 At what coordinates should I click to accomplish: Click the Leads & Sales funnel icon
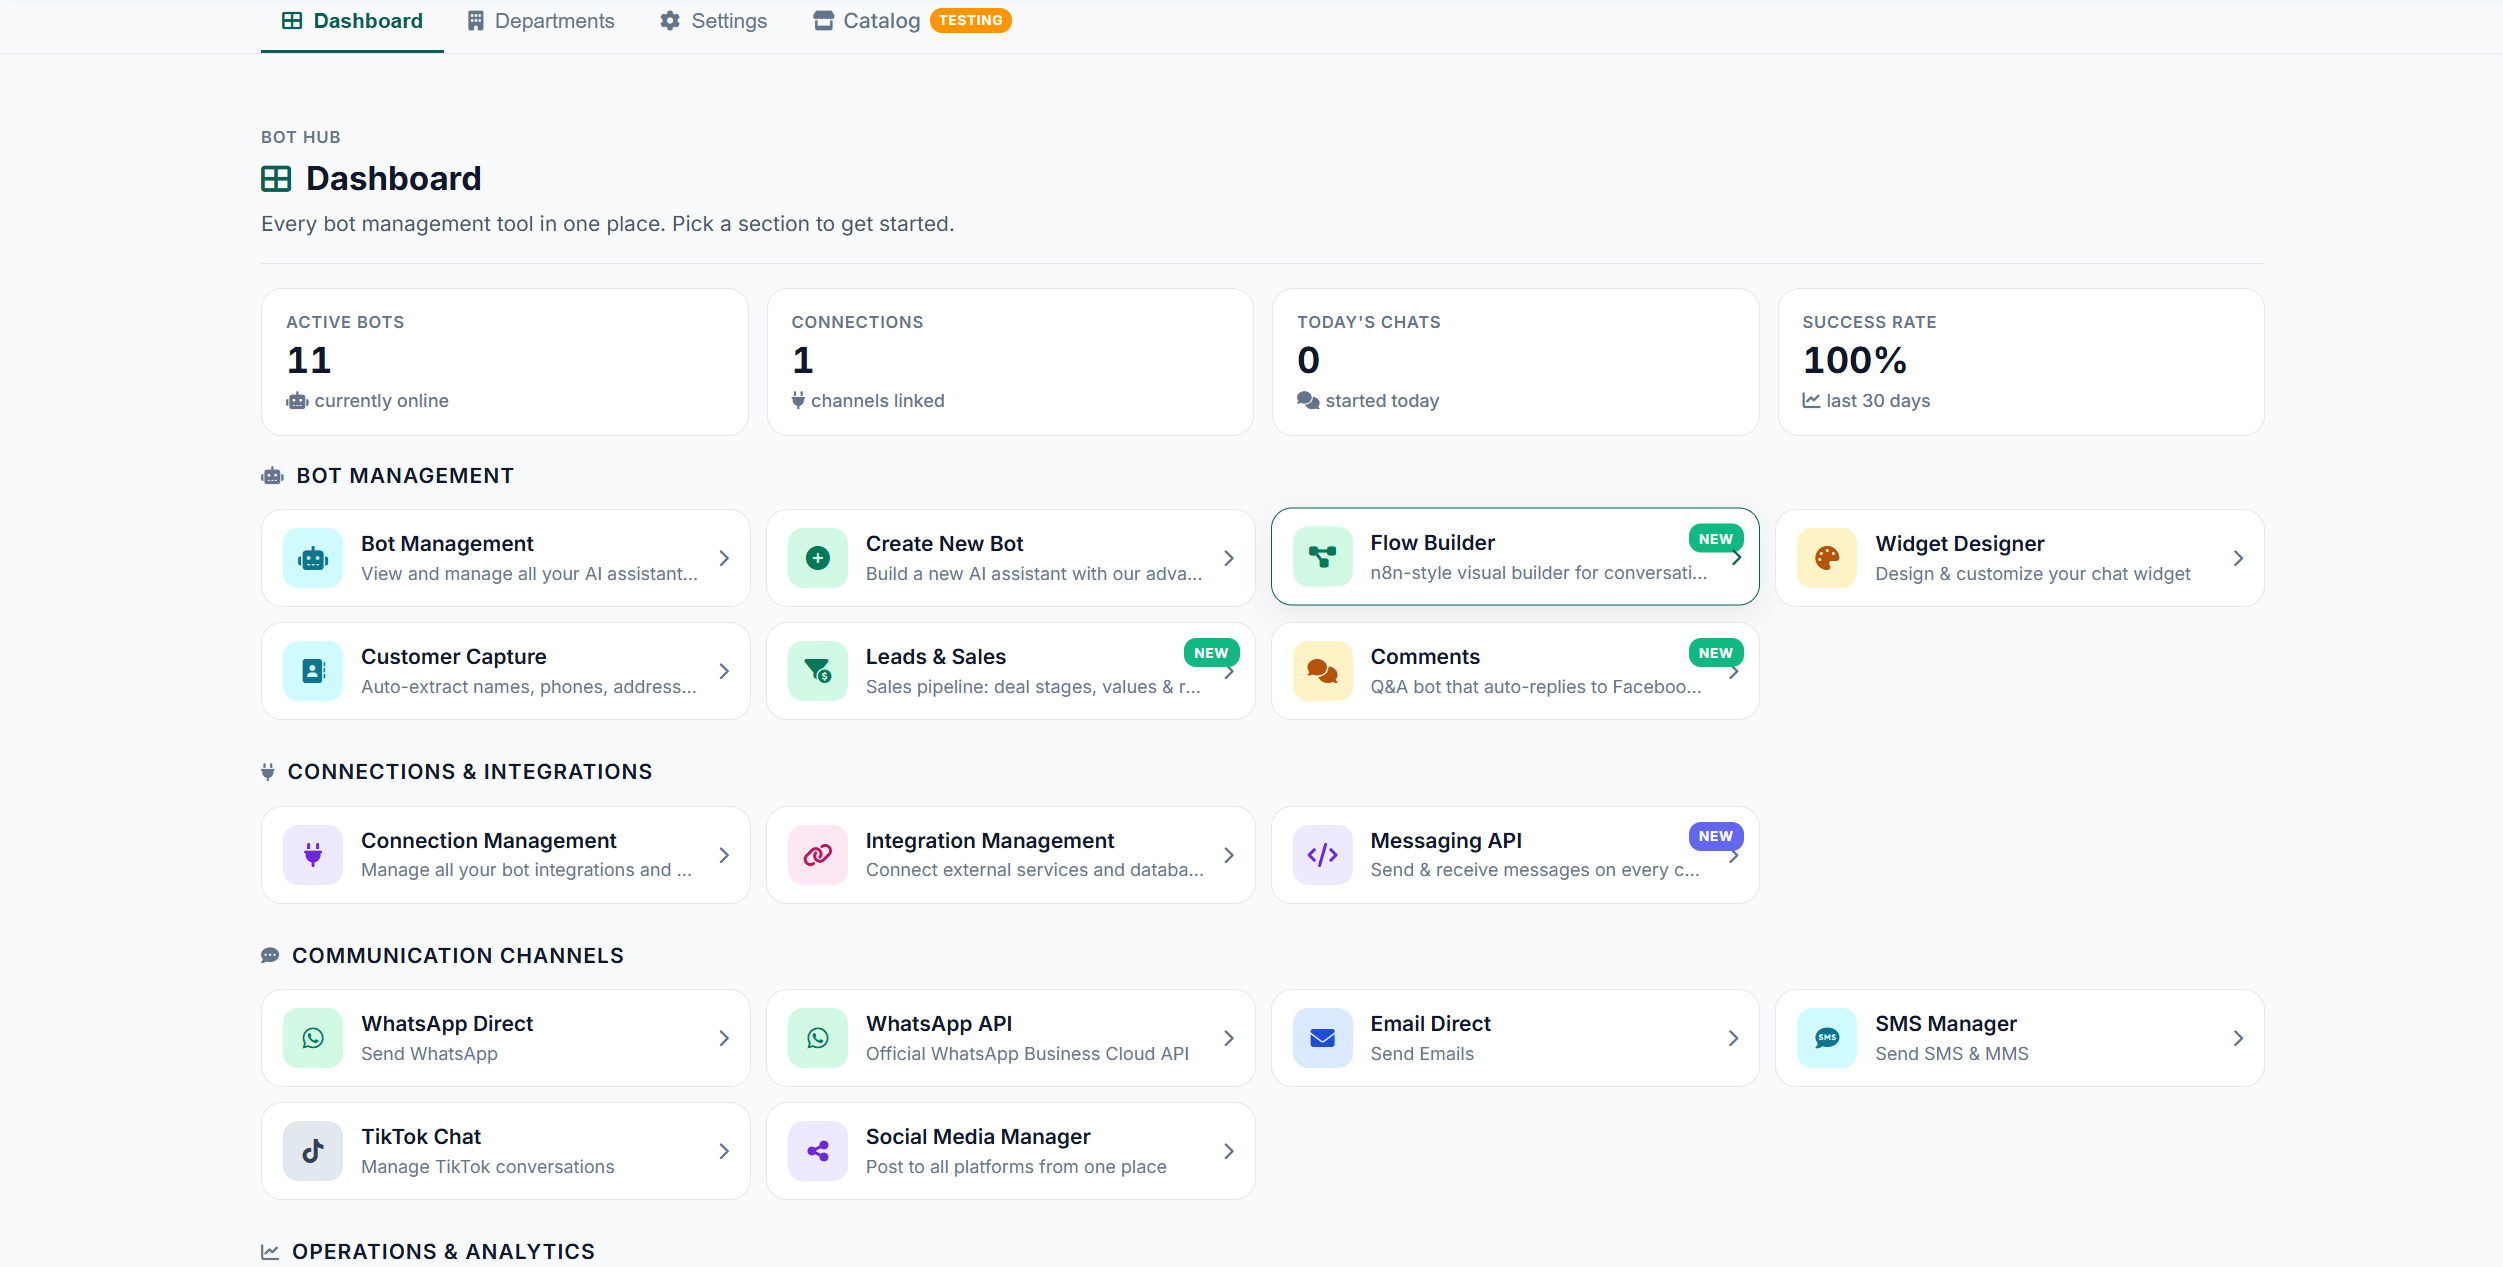pos(818,671)
